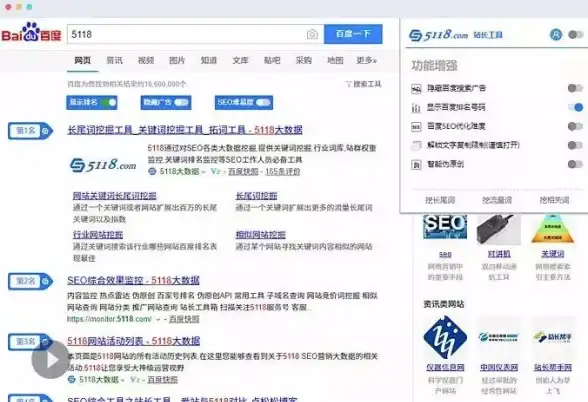Open the 搜索工具 filter options
The width and height of the screenshot is (588, 402).
point(363,84)
